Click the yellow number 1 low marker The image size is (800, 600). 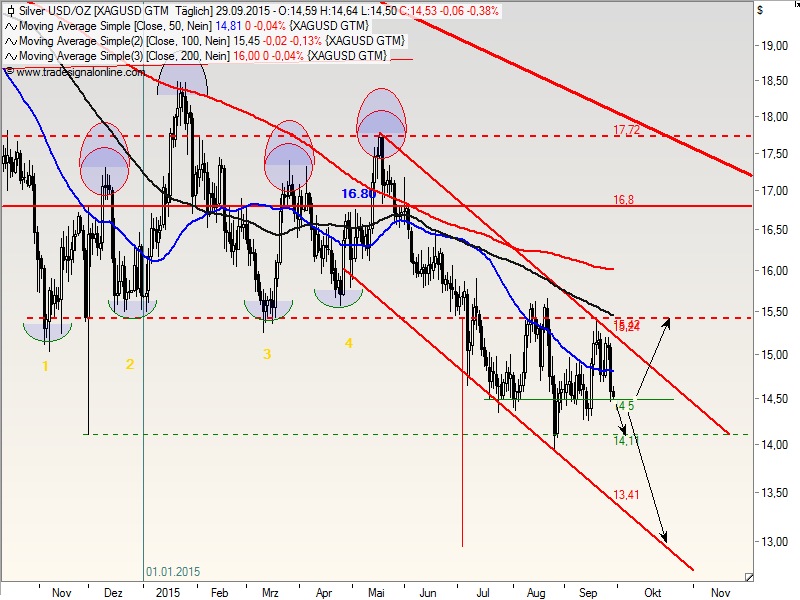click(45, 366)
